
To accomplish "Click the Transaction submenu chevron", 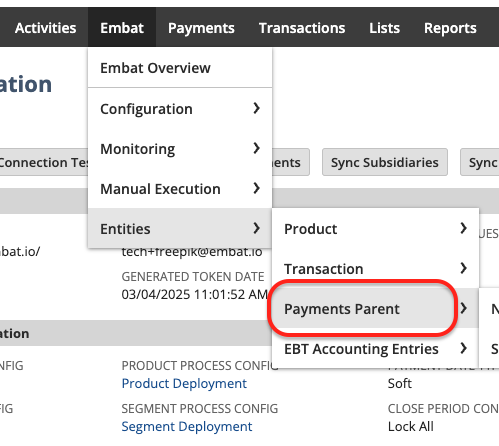I will pos(463,268).
